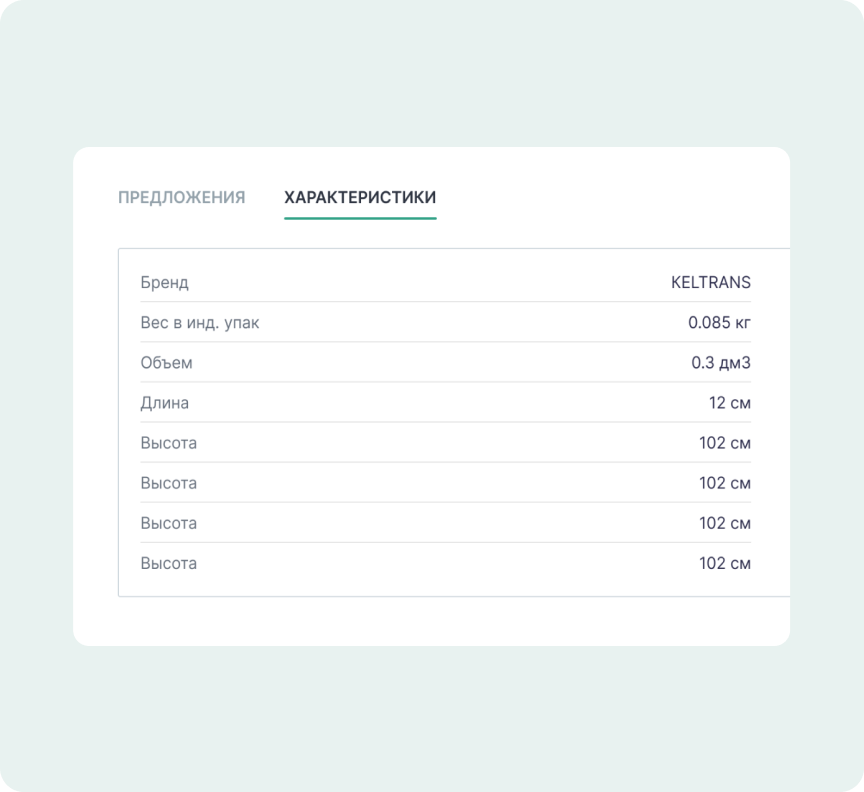
Task: Select the 0.085 кг weight value
Action: pyautogui.click(x=719, y=323)
